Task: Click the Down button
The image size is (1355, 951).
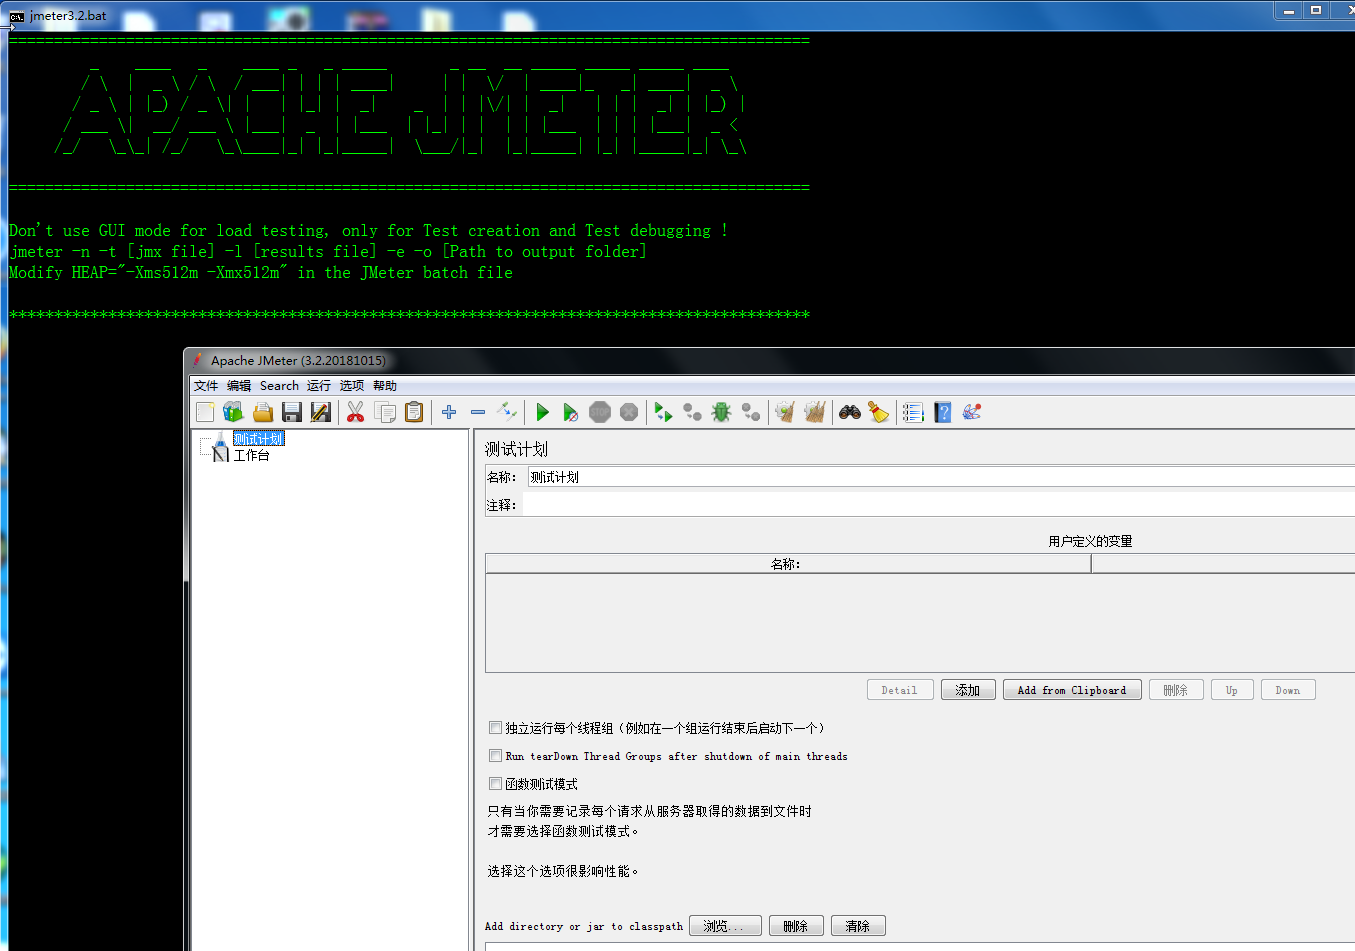Action: (1288, 690)
